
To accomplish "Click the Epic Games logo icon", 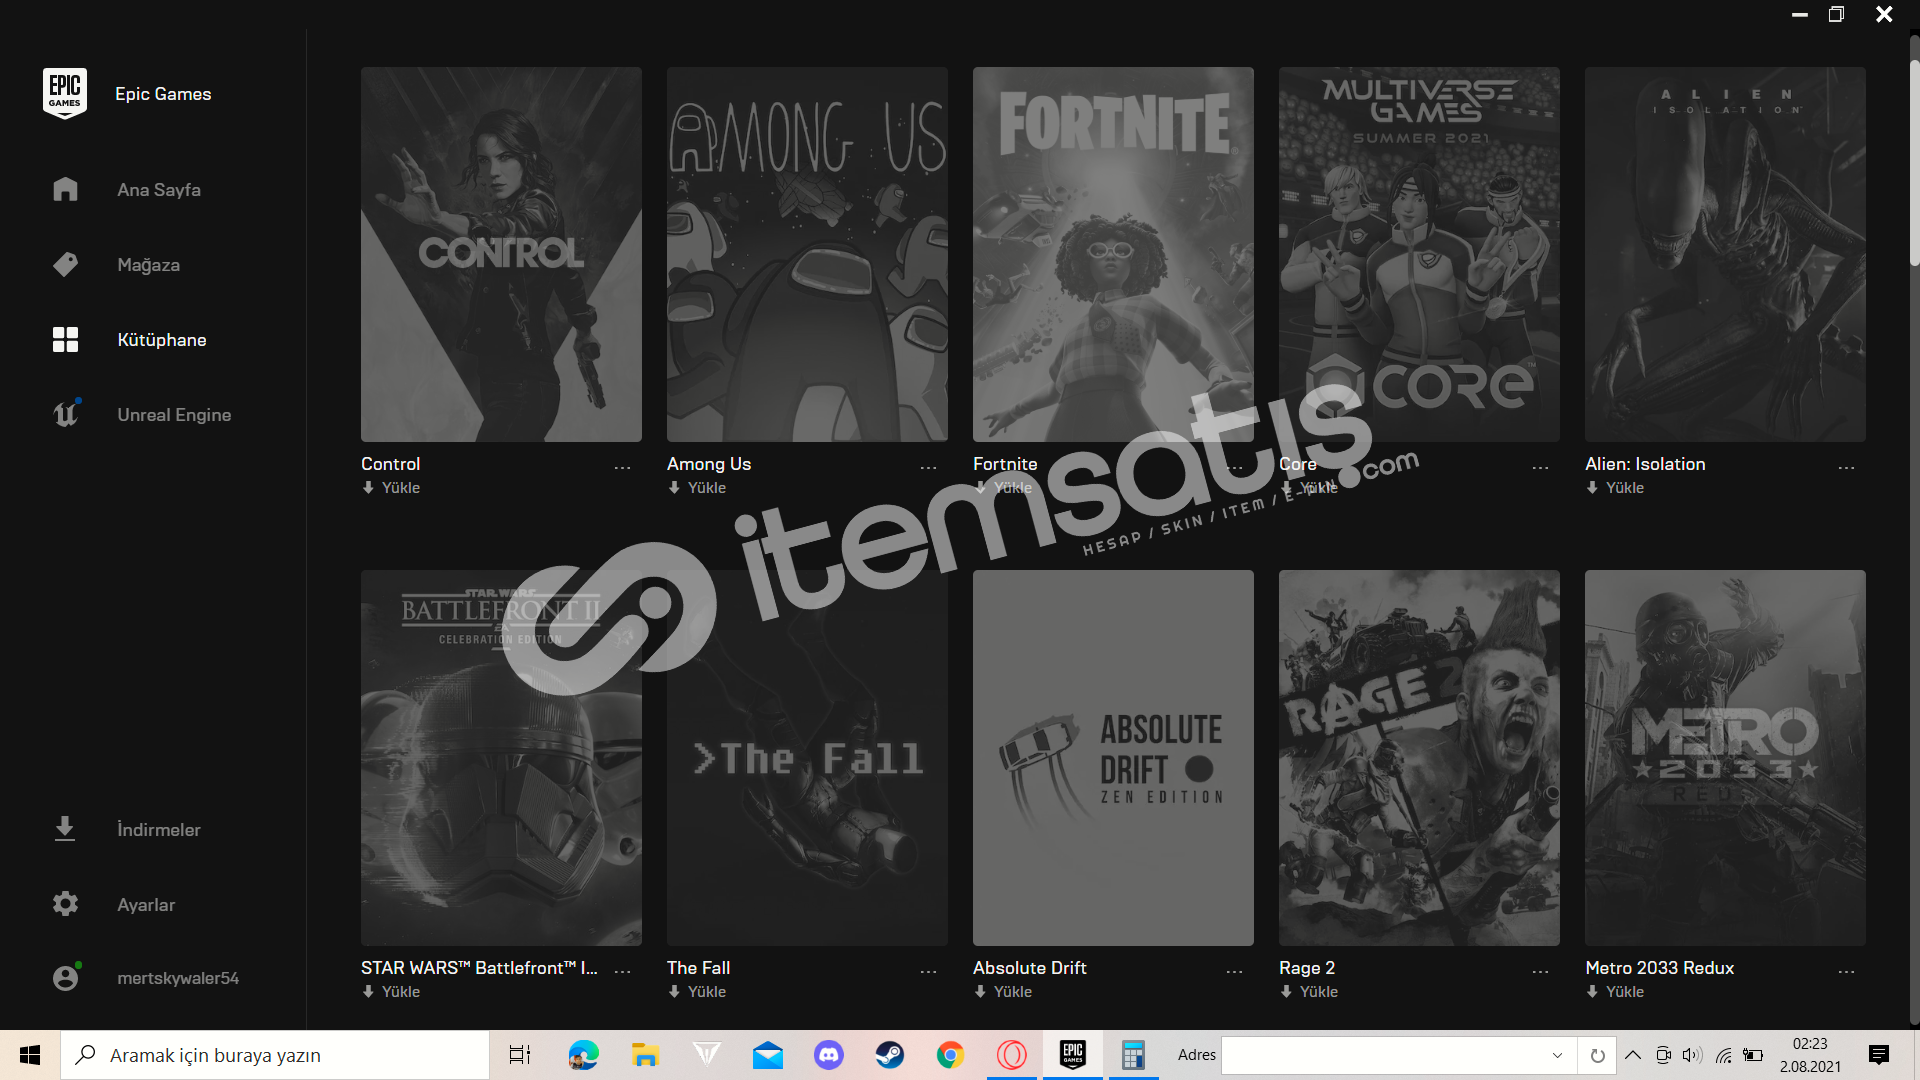I will [x=65, y=93].
